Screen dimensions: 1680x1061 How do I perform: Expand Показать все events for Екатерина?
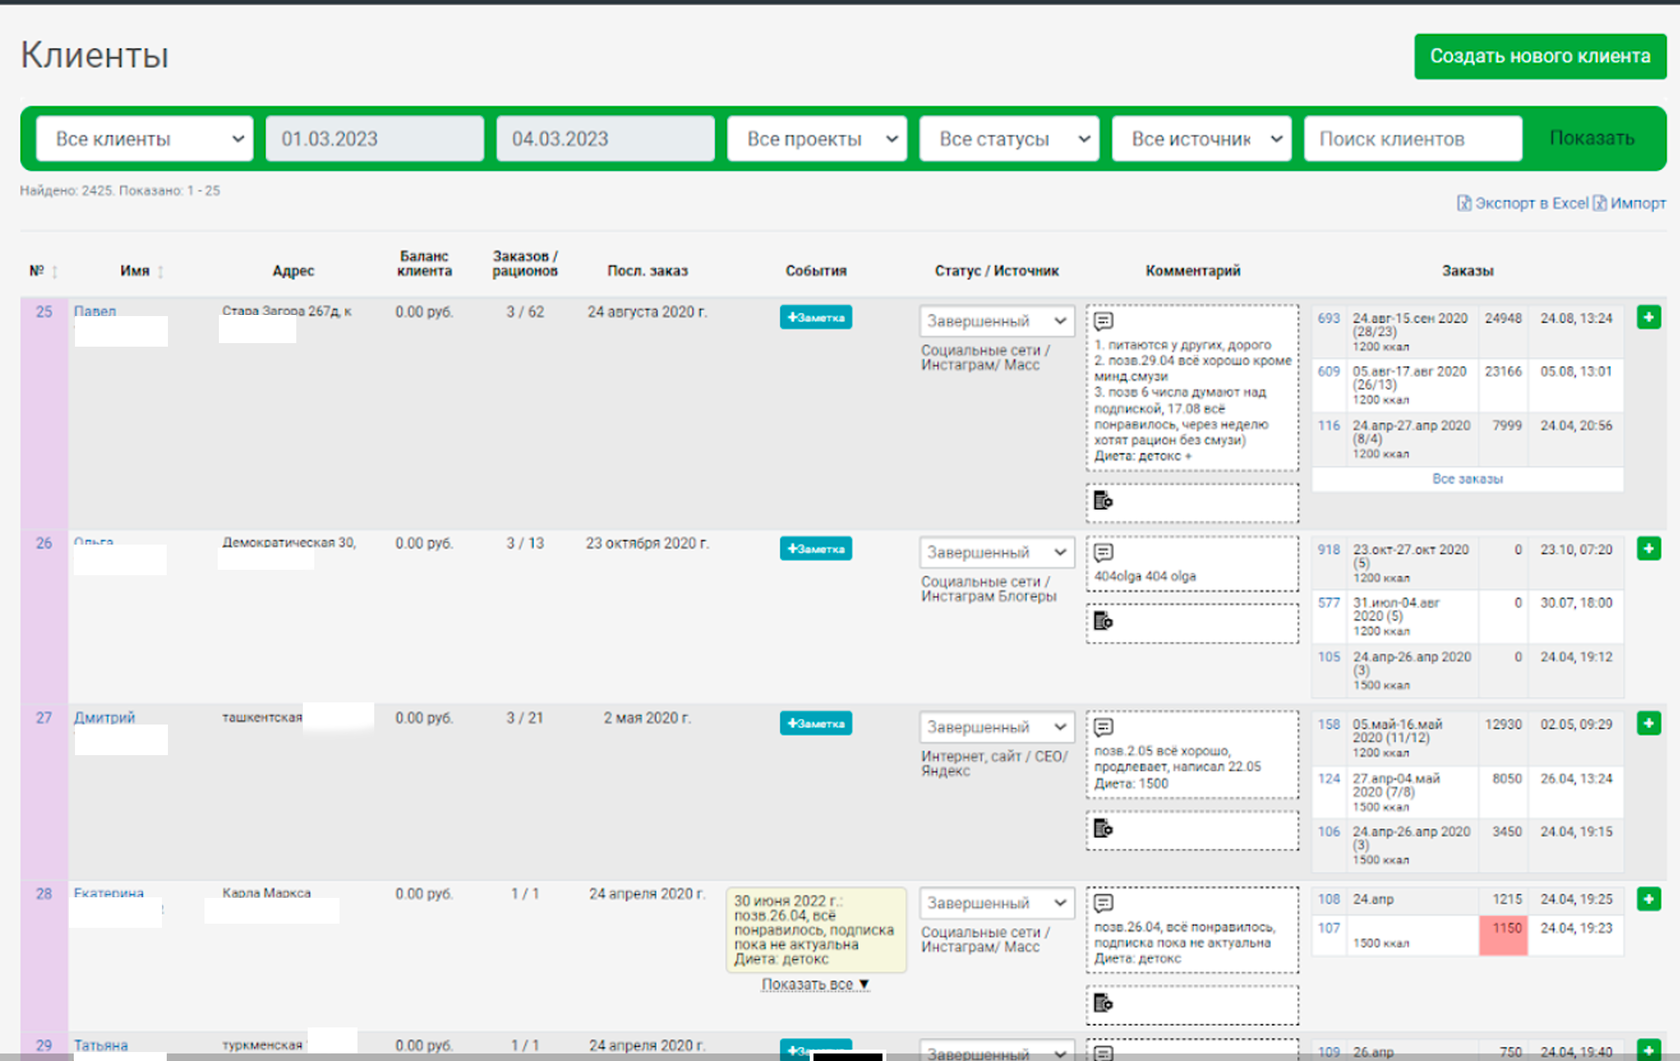coord(815,984)
